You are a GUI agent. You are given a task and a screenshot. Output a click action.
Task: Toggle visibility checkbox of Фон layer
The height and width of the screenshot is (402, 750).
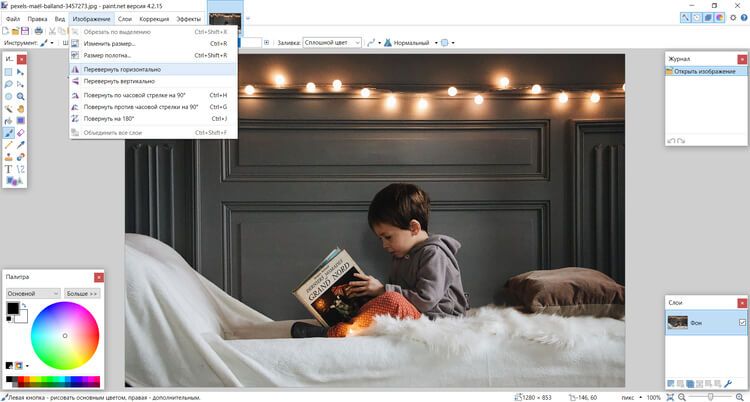point(741,322)
